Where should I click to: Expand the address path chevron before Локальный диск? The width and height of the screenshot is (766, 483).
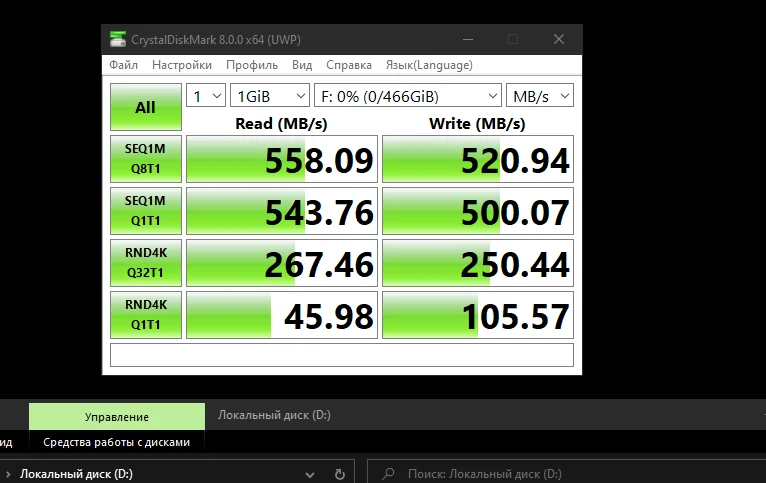click(8, 474)
